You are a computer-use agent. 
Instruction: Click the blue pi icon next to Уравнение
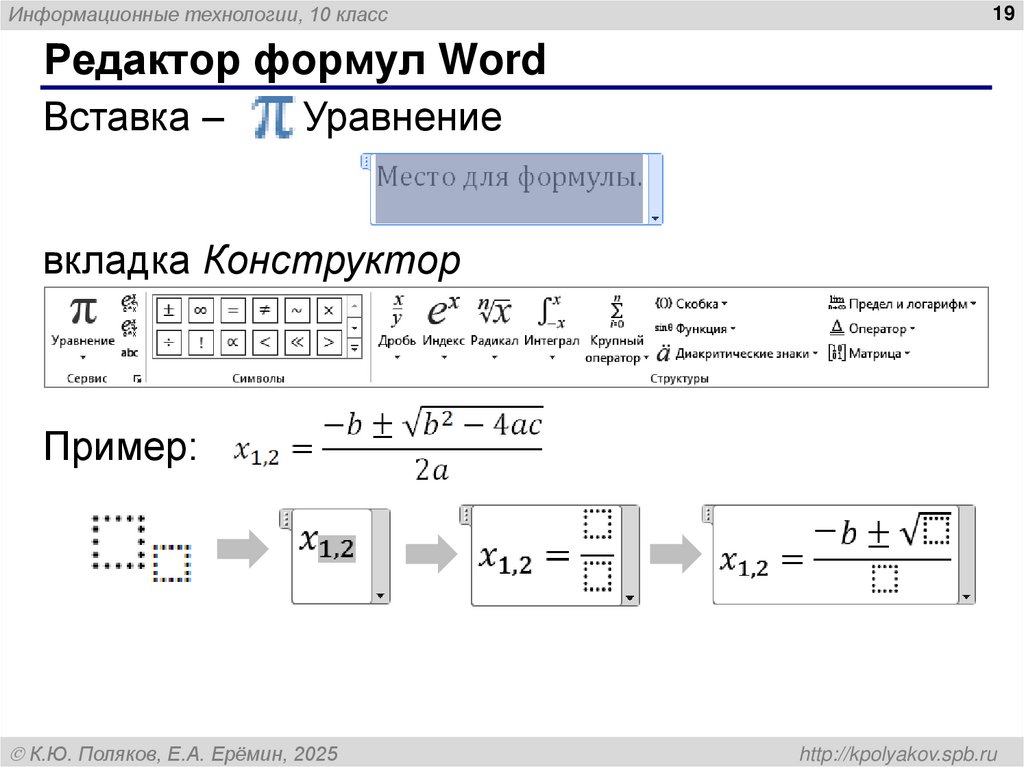coord(274,117)
